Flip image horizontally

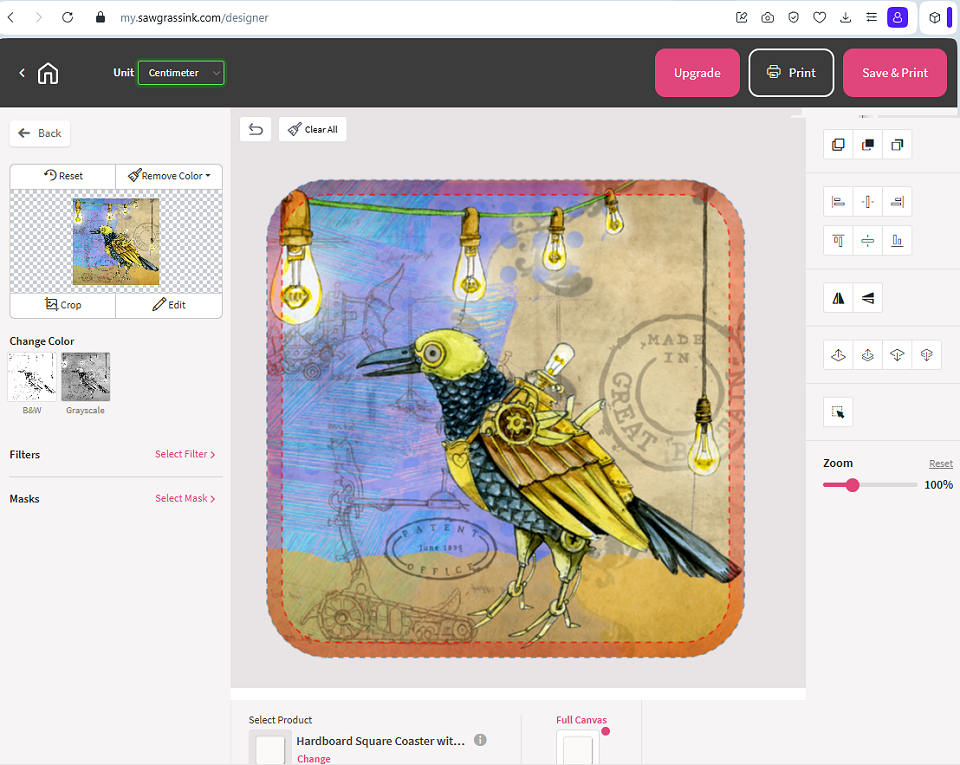(838, 298)
